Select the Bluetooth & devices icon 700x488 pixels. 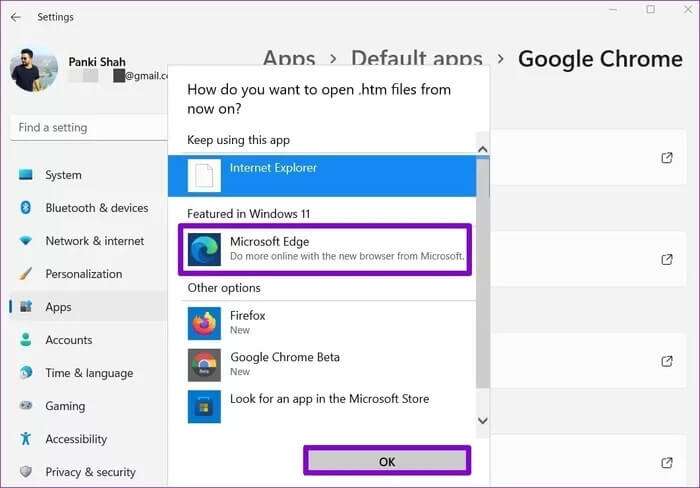(26, 208)
